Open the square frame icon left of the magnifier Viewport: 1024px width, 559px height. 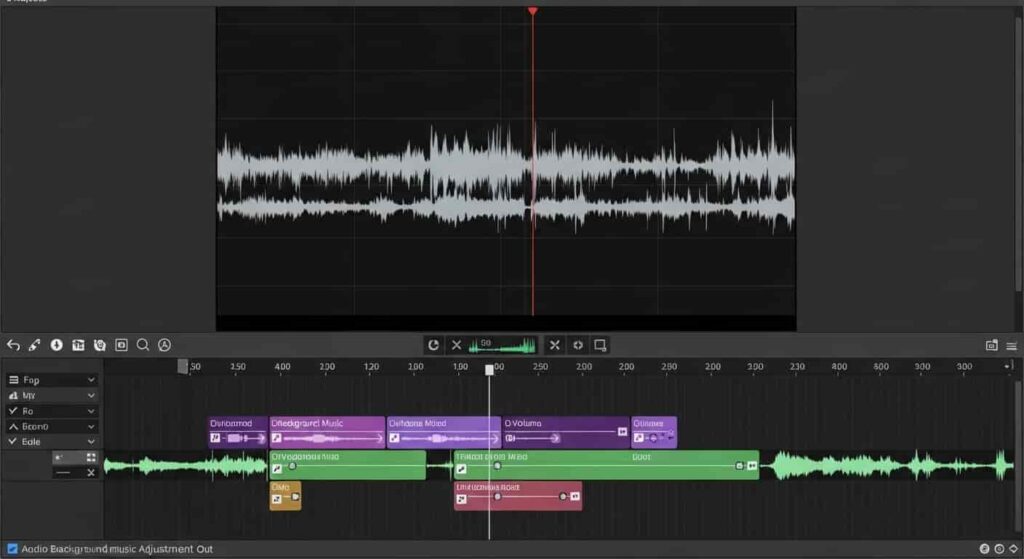[x=121, y=345]
